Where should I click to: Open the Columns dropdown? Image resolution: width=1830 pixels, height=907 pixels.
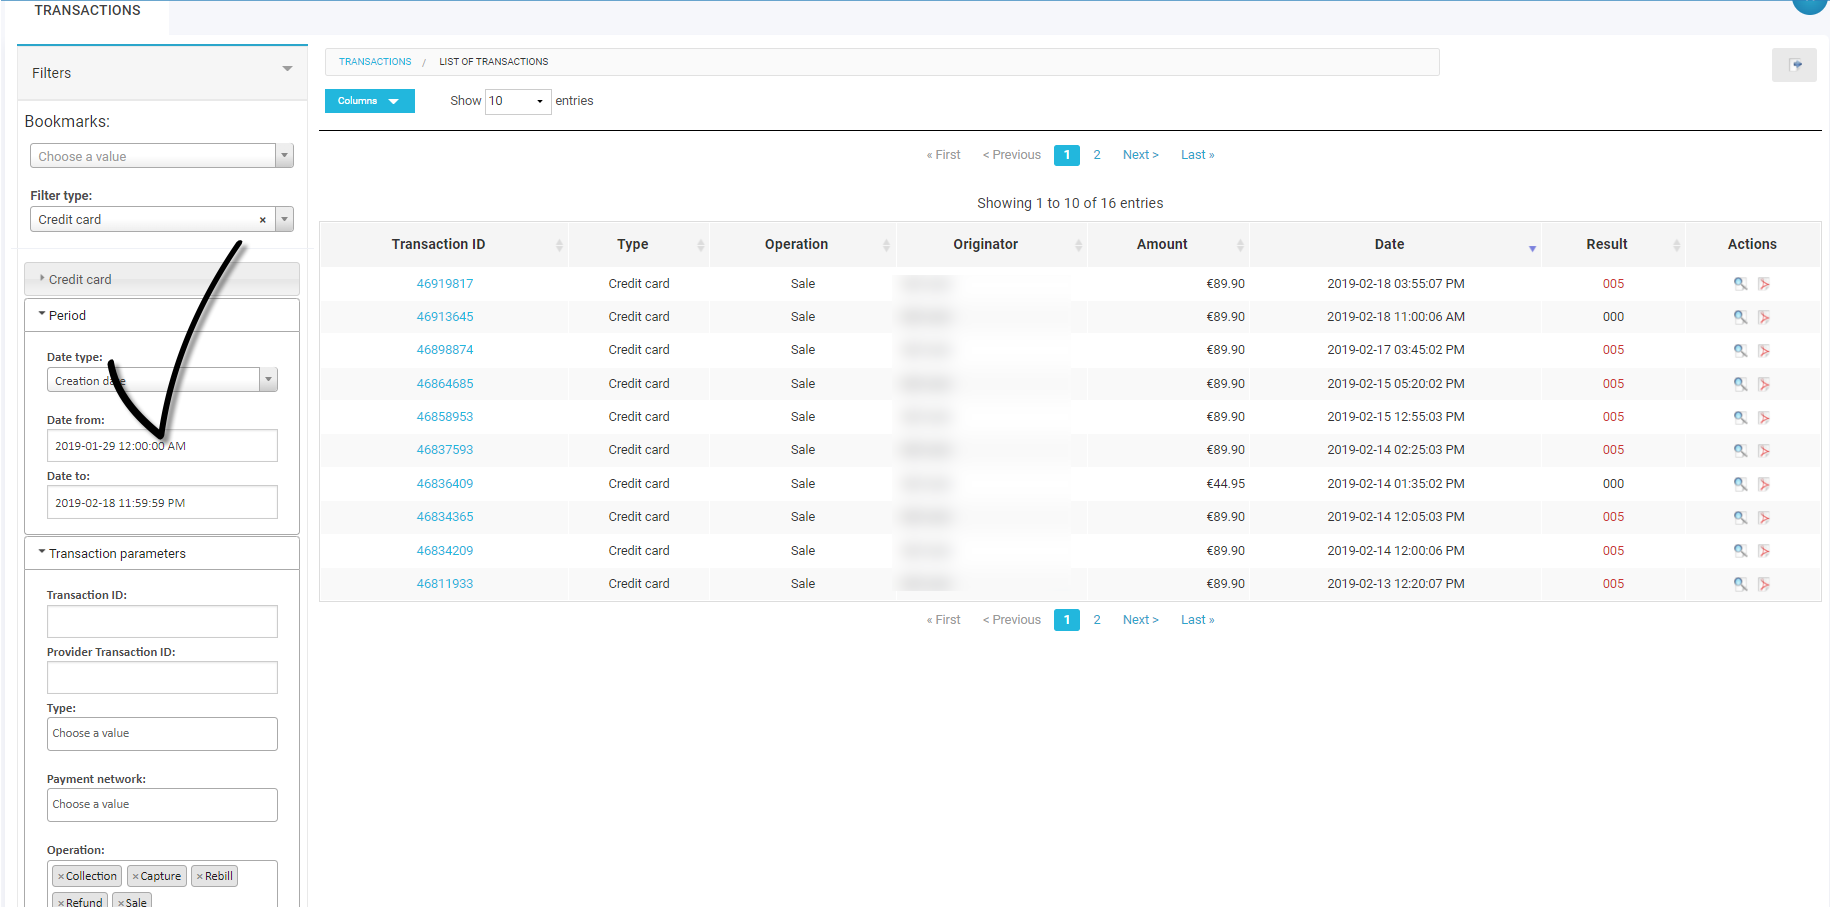(369, 101)
